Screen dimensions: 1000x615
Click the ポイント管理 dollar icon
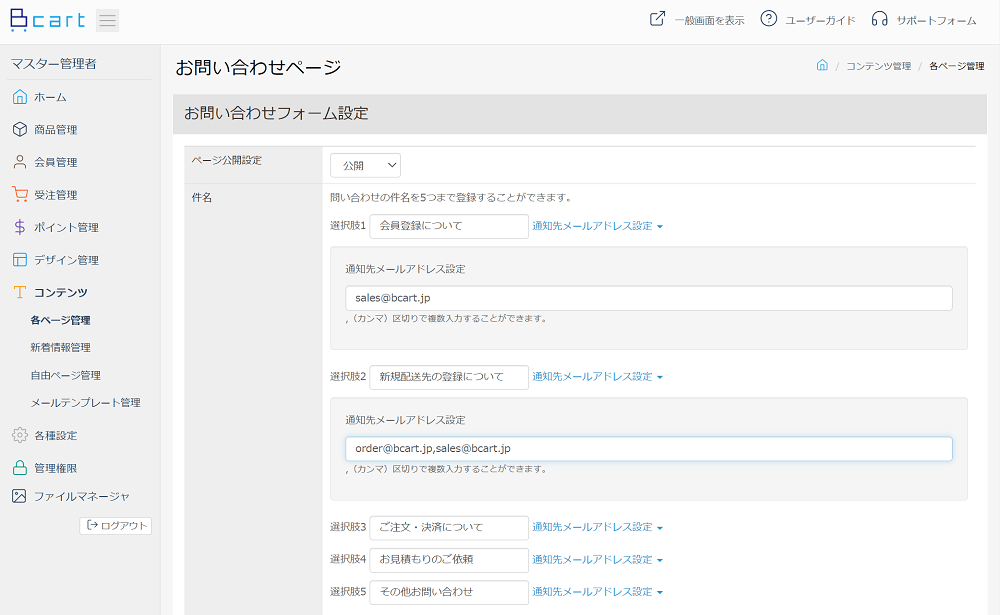click(19, 227)
